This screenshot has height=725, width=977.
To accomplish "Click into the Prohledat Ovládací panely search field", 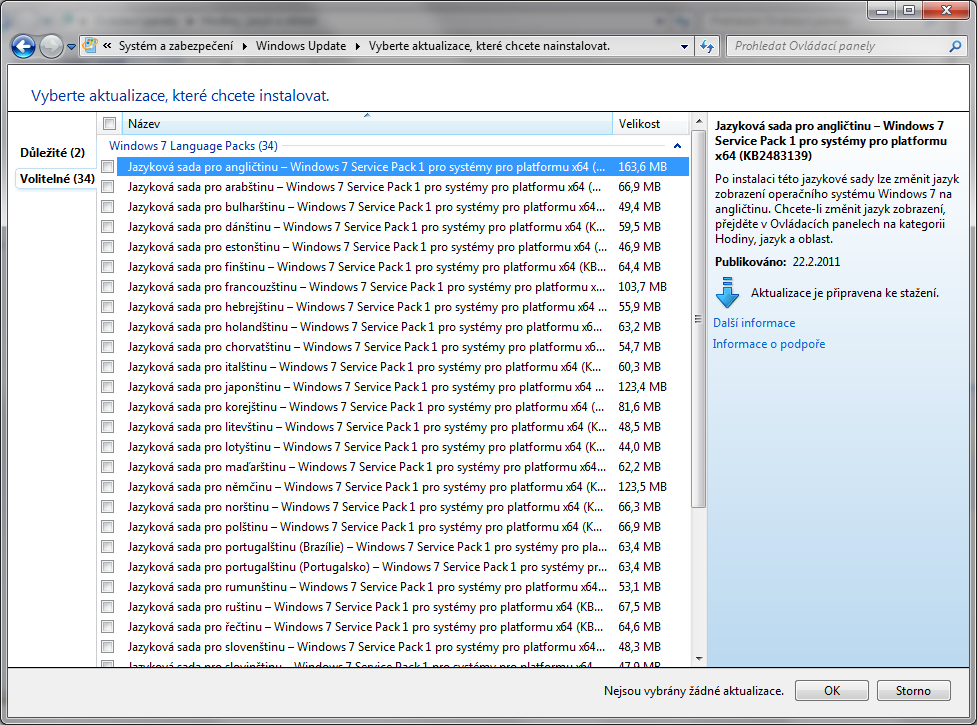I will [838, 46].
